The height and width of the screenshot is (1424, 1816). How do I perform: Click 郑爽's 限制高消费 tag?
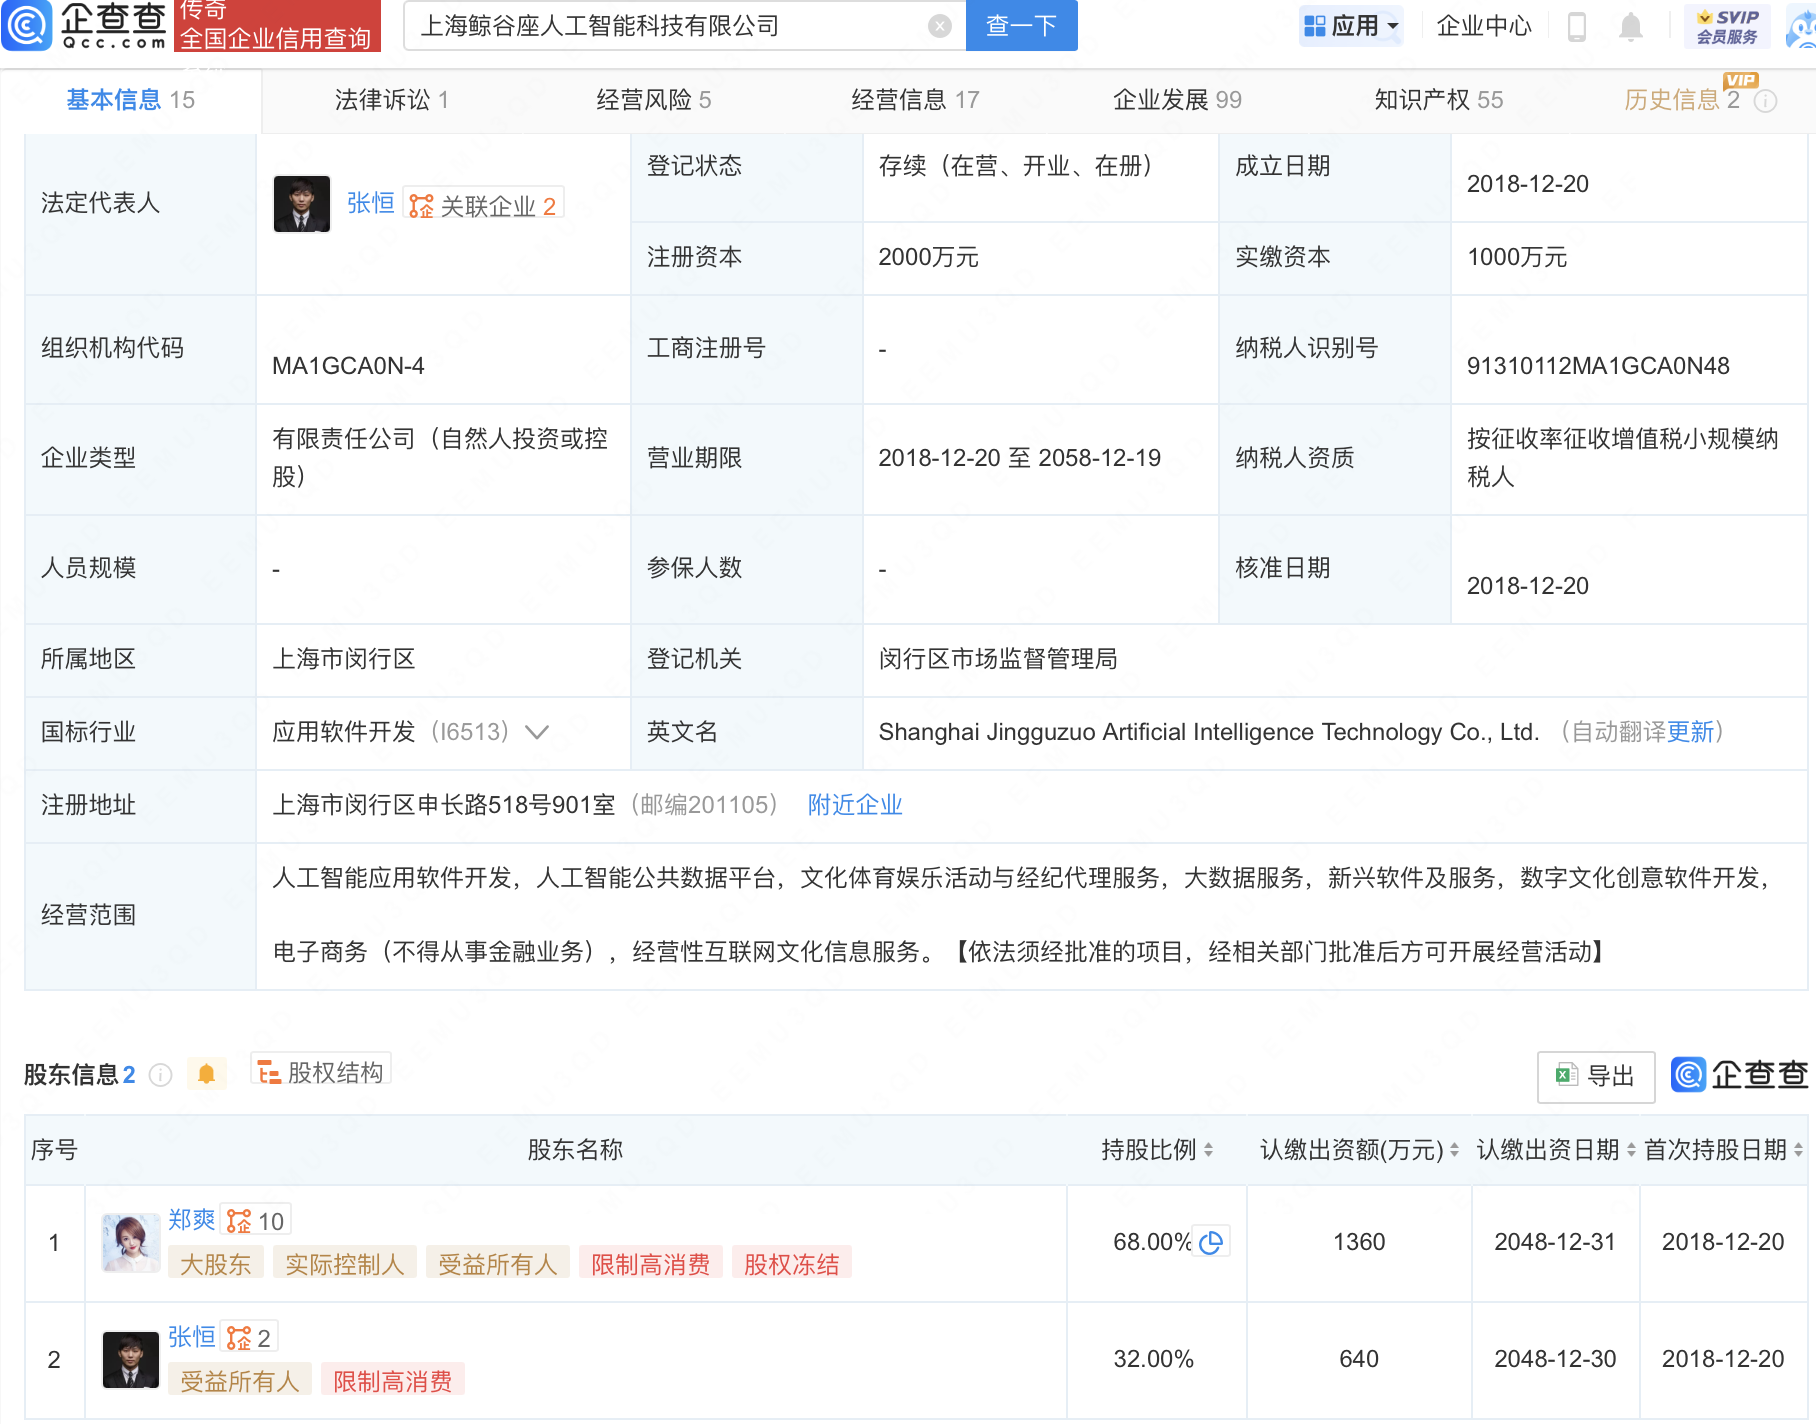coord(651,1264)
